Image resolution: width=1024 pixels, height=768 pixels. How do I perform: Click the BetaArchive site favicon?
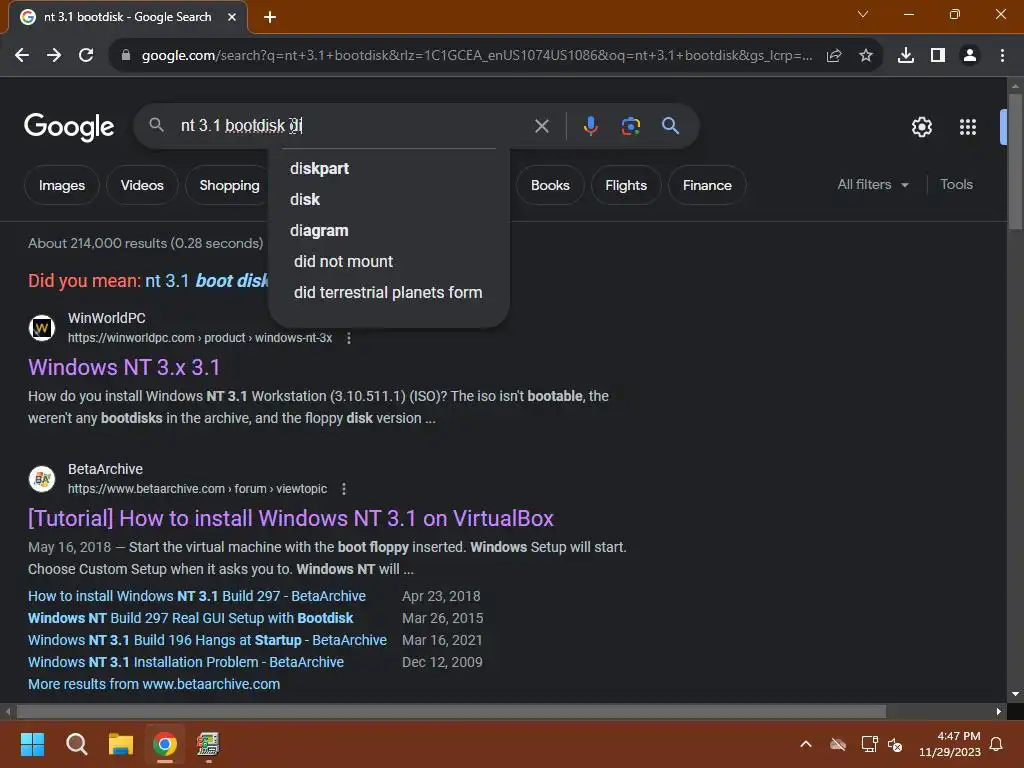tap(42, 479)
